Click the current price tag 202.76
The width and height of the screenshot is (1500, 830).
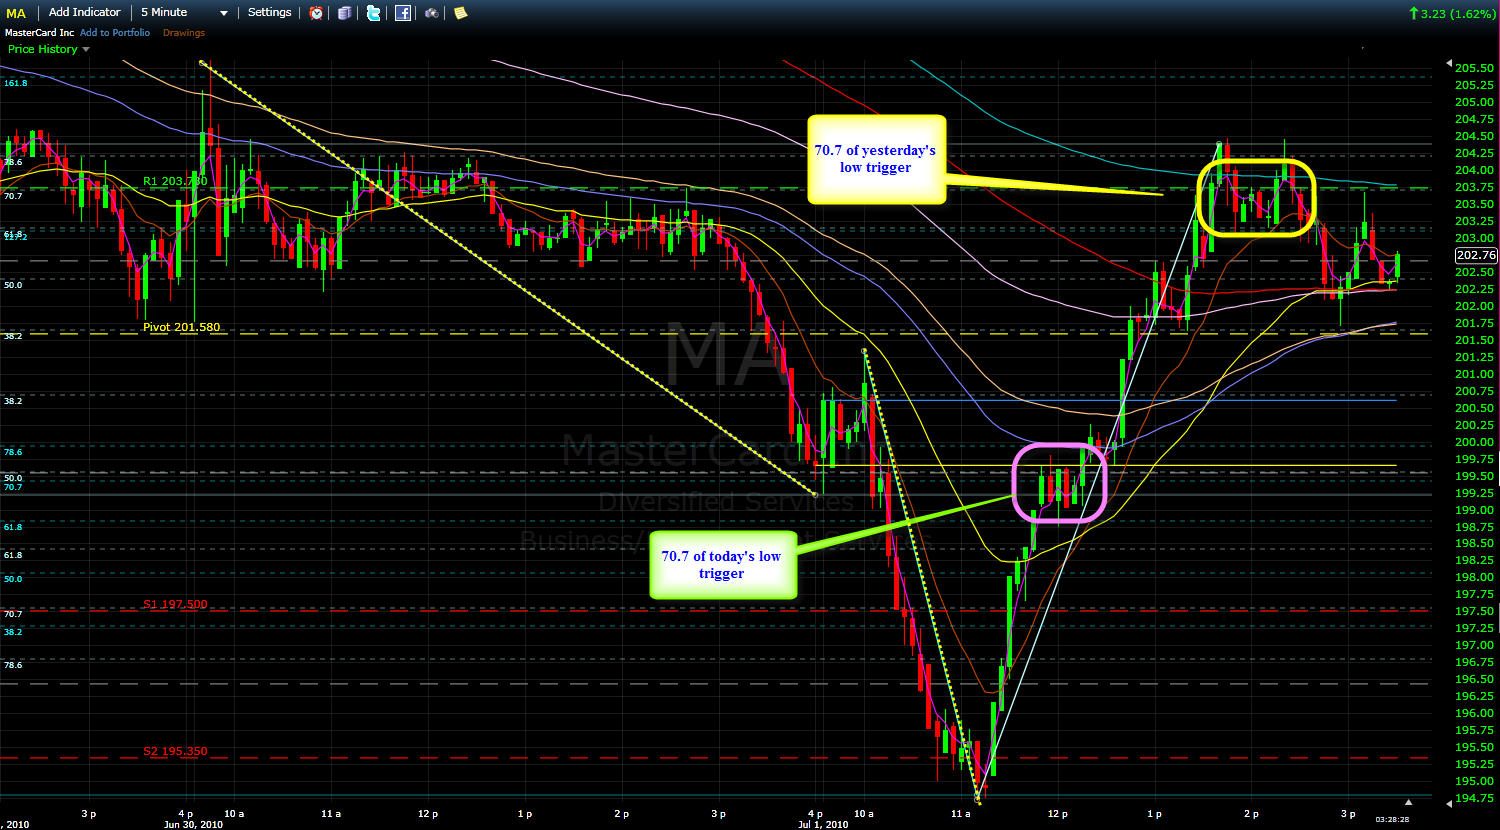point(1476,255)
